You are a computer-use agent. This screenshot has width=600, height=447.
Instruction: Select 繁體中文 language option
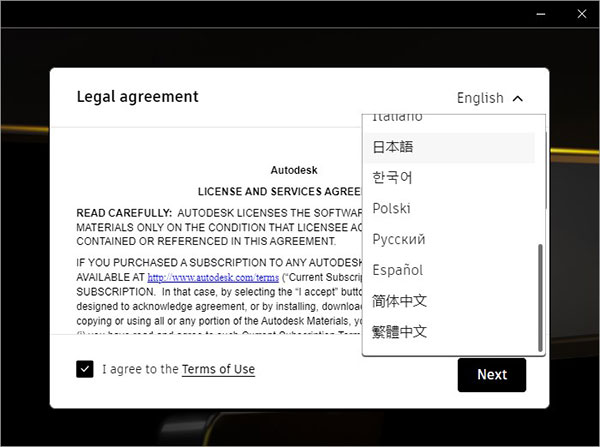click(449, 331)
